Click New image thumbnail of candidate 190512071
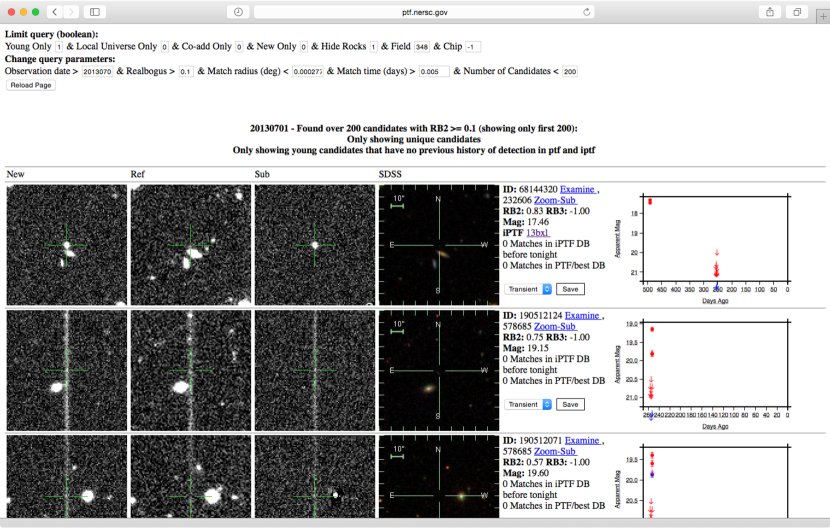 point(67,477)
